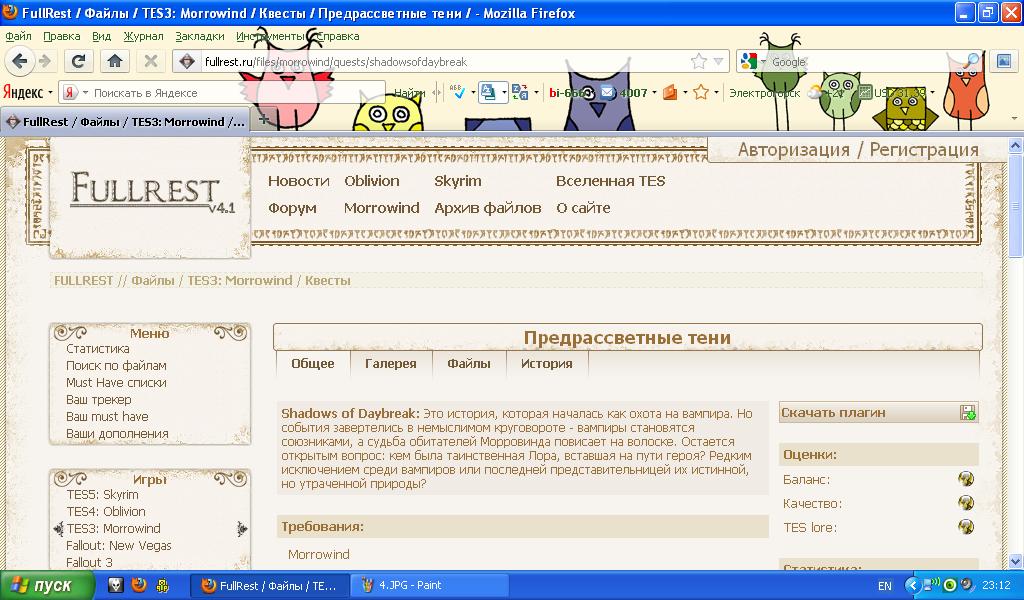Click Скачать плагин download button
Viewport: 1024px width, 600px height.
click(878, 413)
